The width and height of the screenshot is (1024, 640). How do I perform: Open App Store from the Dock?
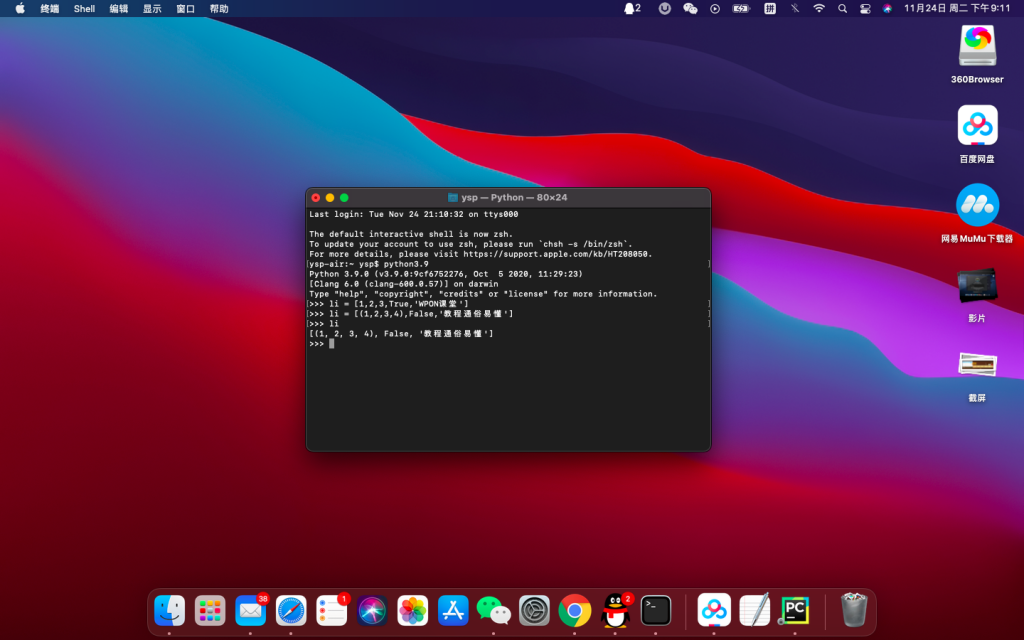pos(453,611)
